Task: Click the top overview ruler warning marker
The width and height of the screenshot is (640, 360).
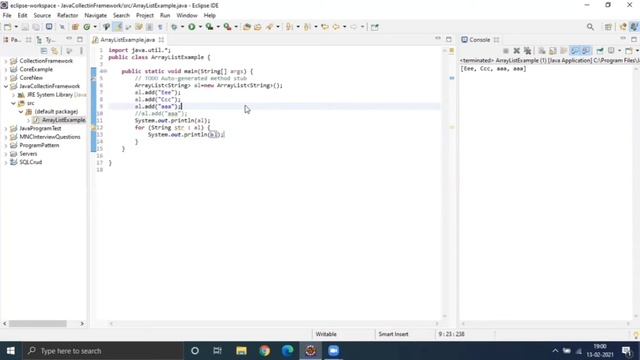Action: click(451, 51)
